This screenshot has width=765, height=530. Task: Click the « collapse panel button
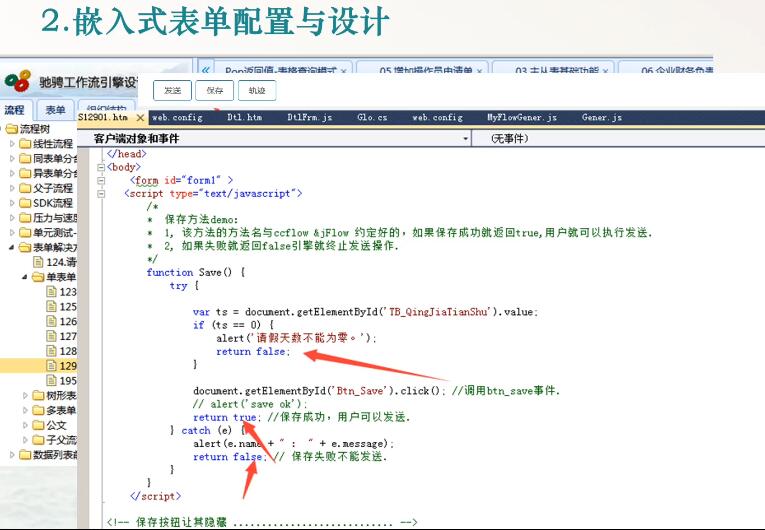pyautogui.click(x=205, y=69)
